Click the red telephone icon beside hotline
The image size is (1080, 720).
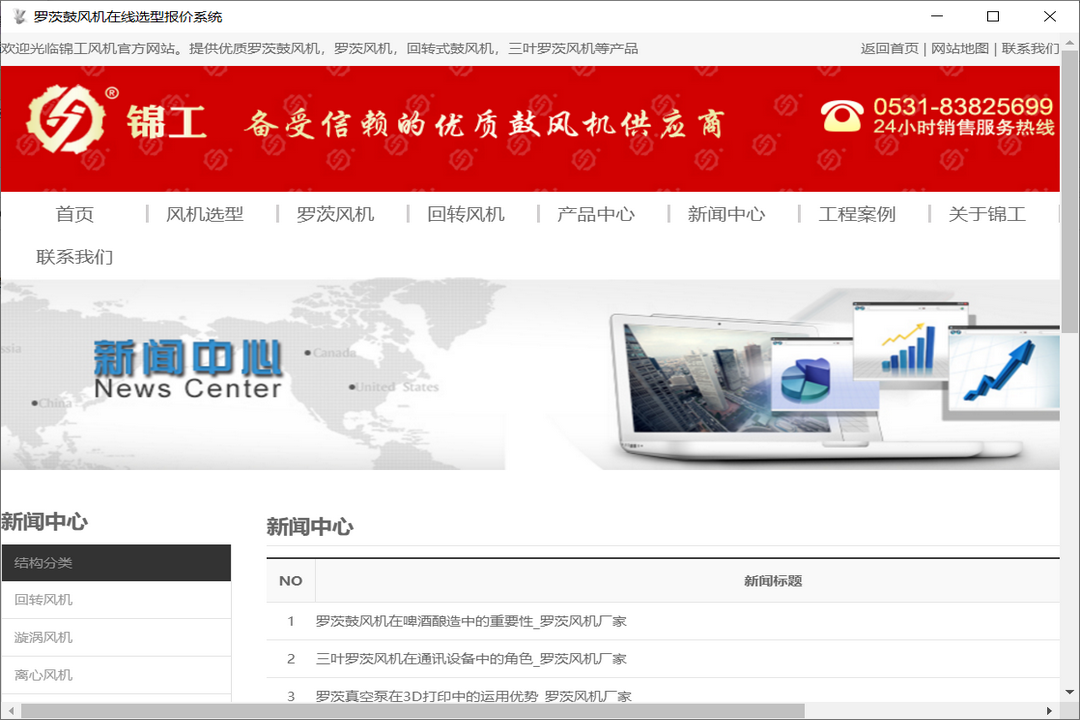[x=843, y=117]
